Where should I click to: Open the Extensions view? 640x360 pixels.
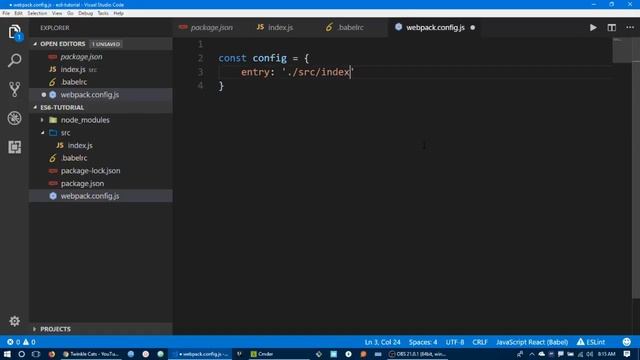coord(14,147)
